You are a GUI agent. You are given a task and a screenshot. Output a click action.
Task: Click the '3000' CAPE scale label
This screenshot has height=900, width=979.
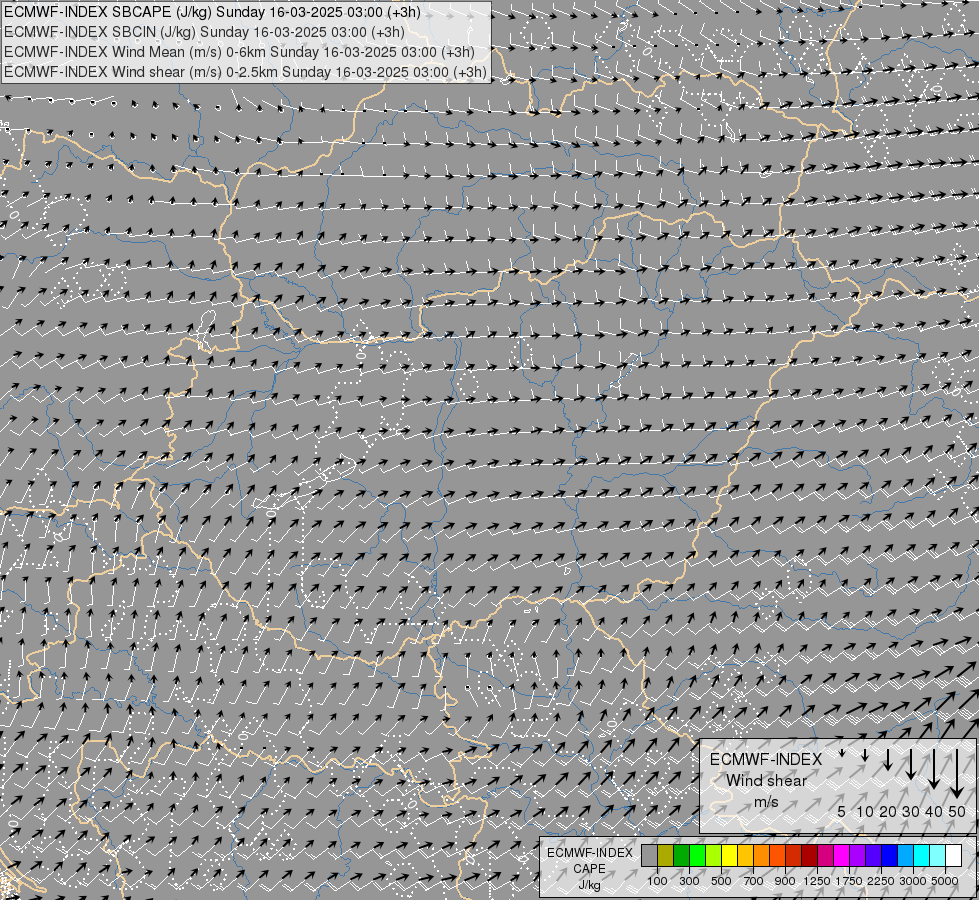(x=913, y=881)
